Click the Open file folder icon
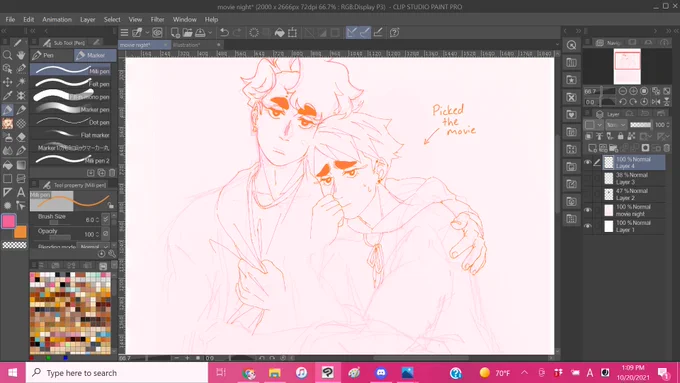 187,33
